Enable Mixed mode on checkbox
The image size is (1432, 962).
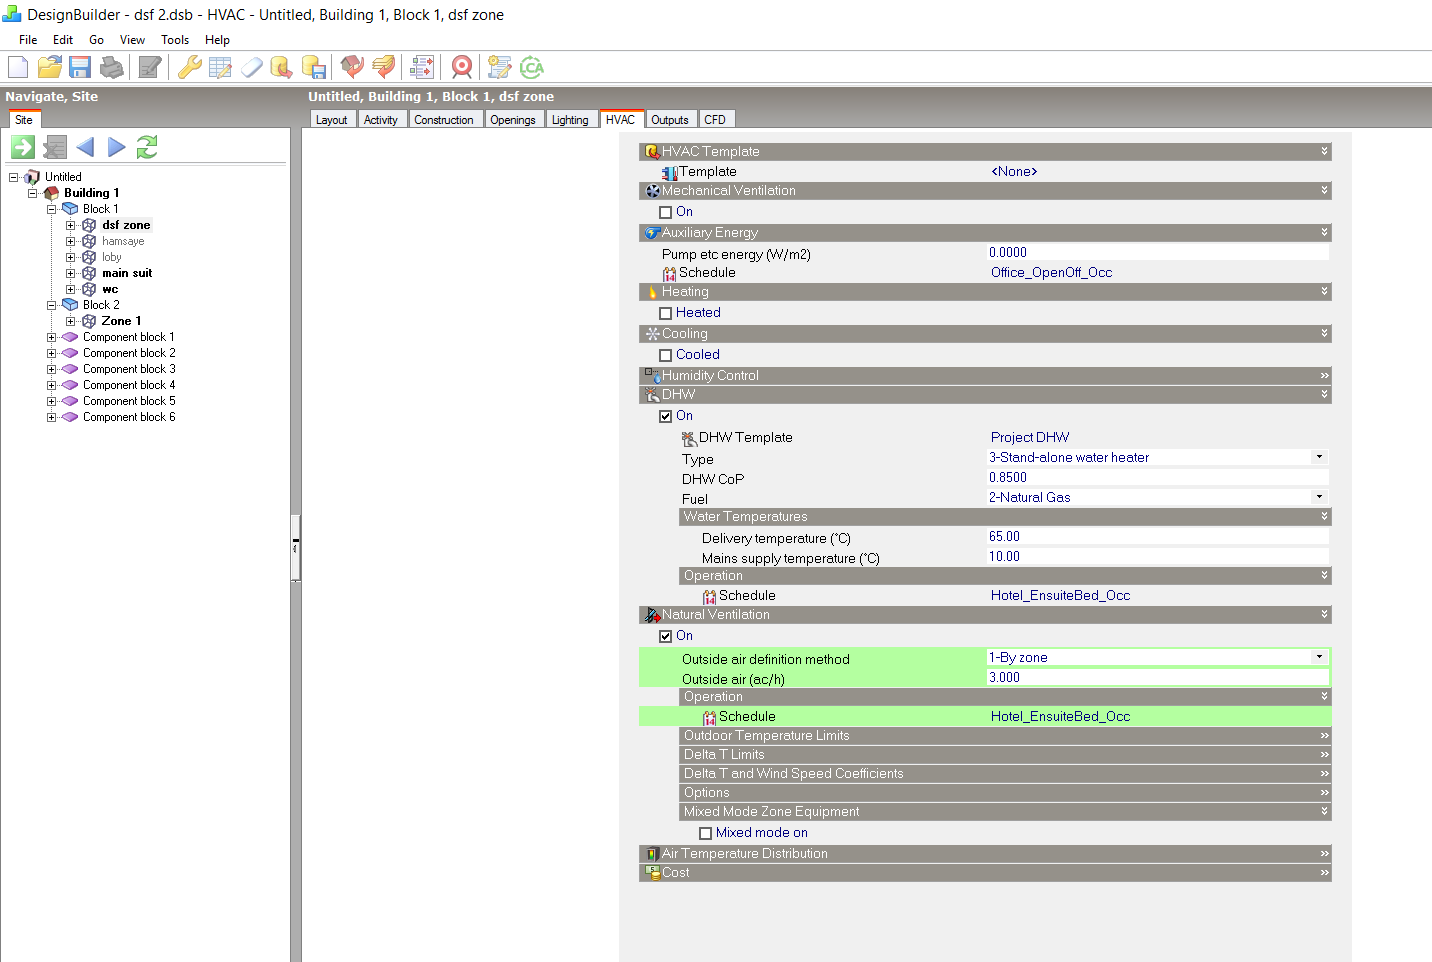click(706, 833)
